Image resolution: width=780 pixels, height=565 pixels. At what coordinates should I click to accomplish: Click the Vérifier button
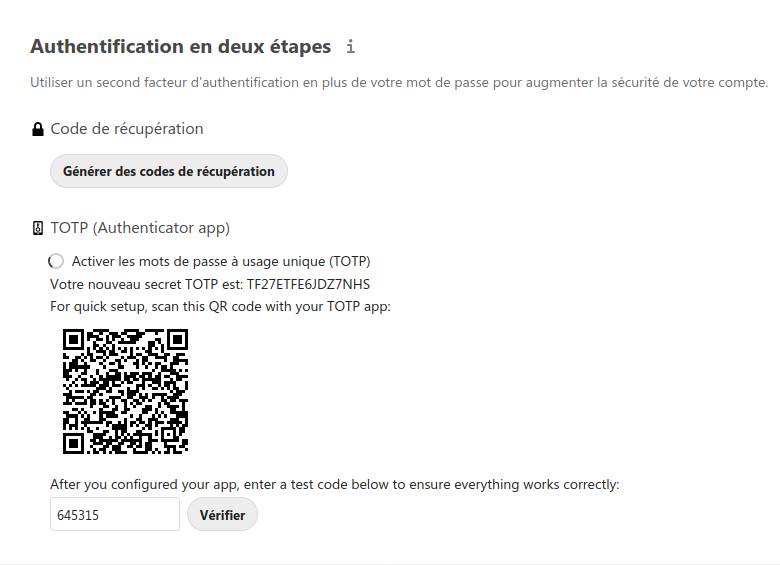tap(222, 515)
